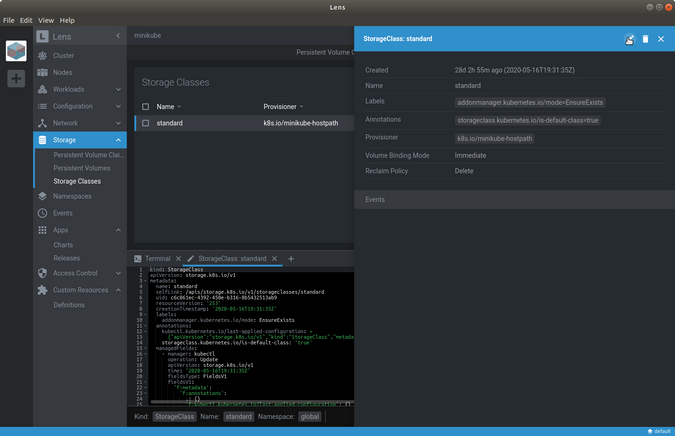Expand the Configuration section

tap(78, 106)
